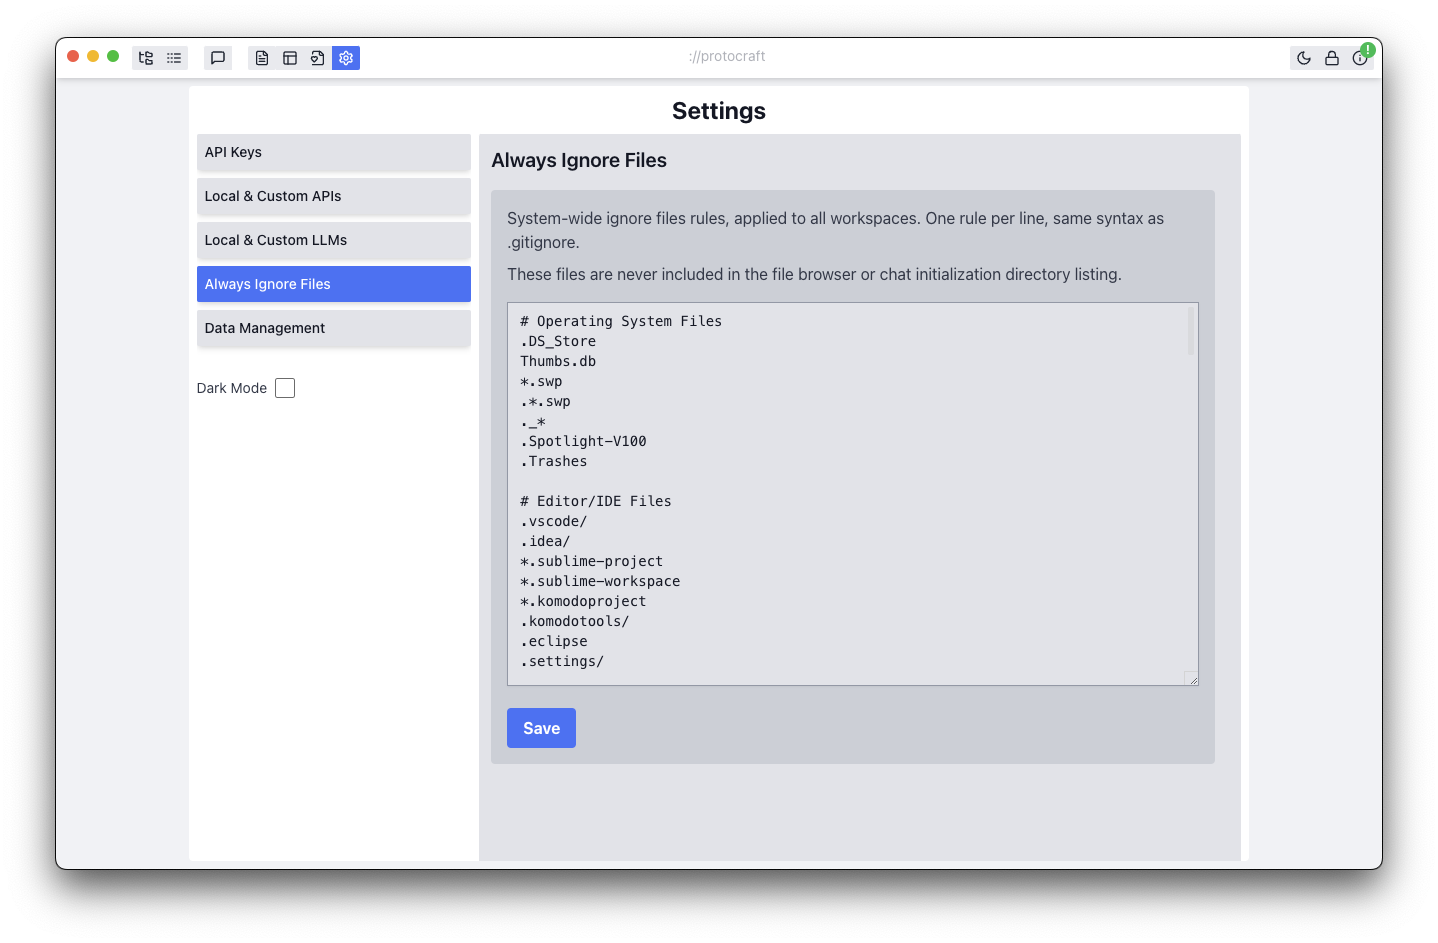
Task: Select the Always Ignore Files section
Action: (333, 284)
